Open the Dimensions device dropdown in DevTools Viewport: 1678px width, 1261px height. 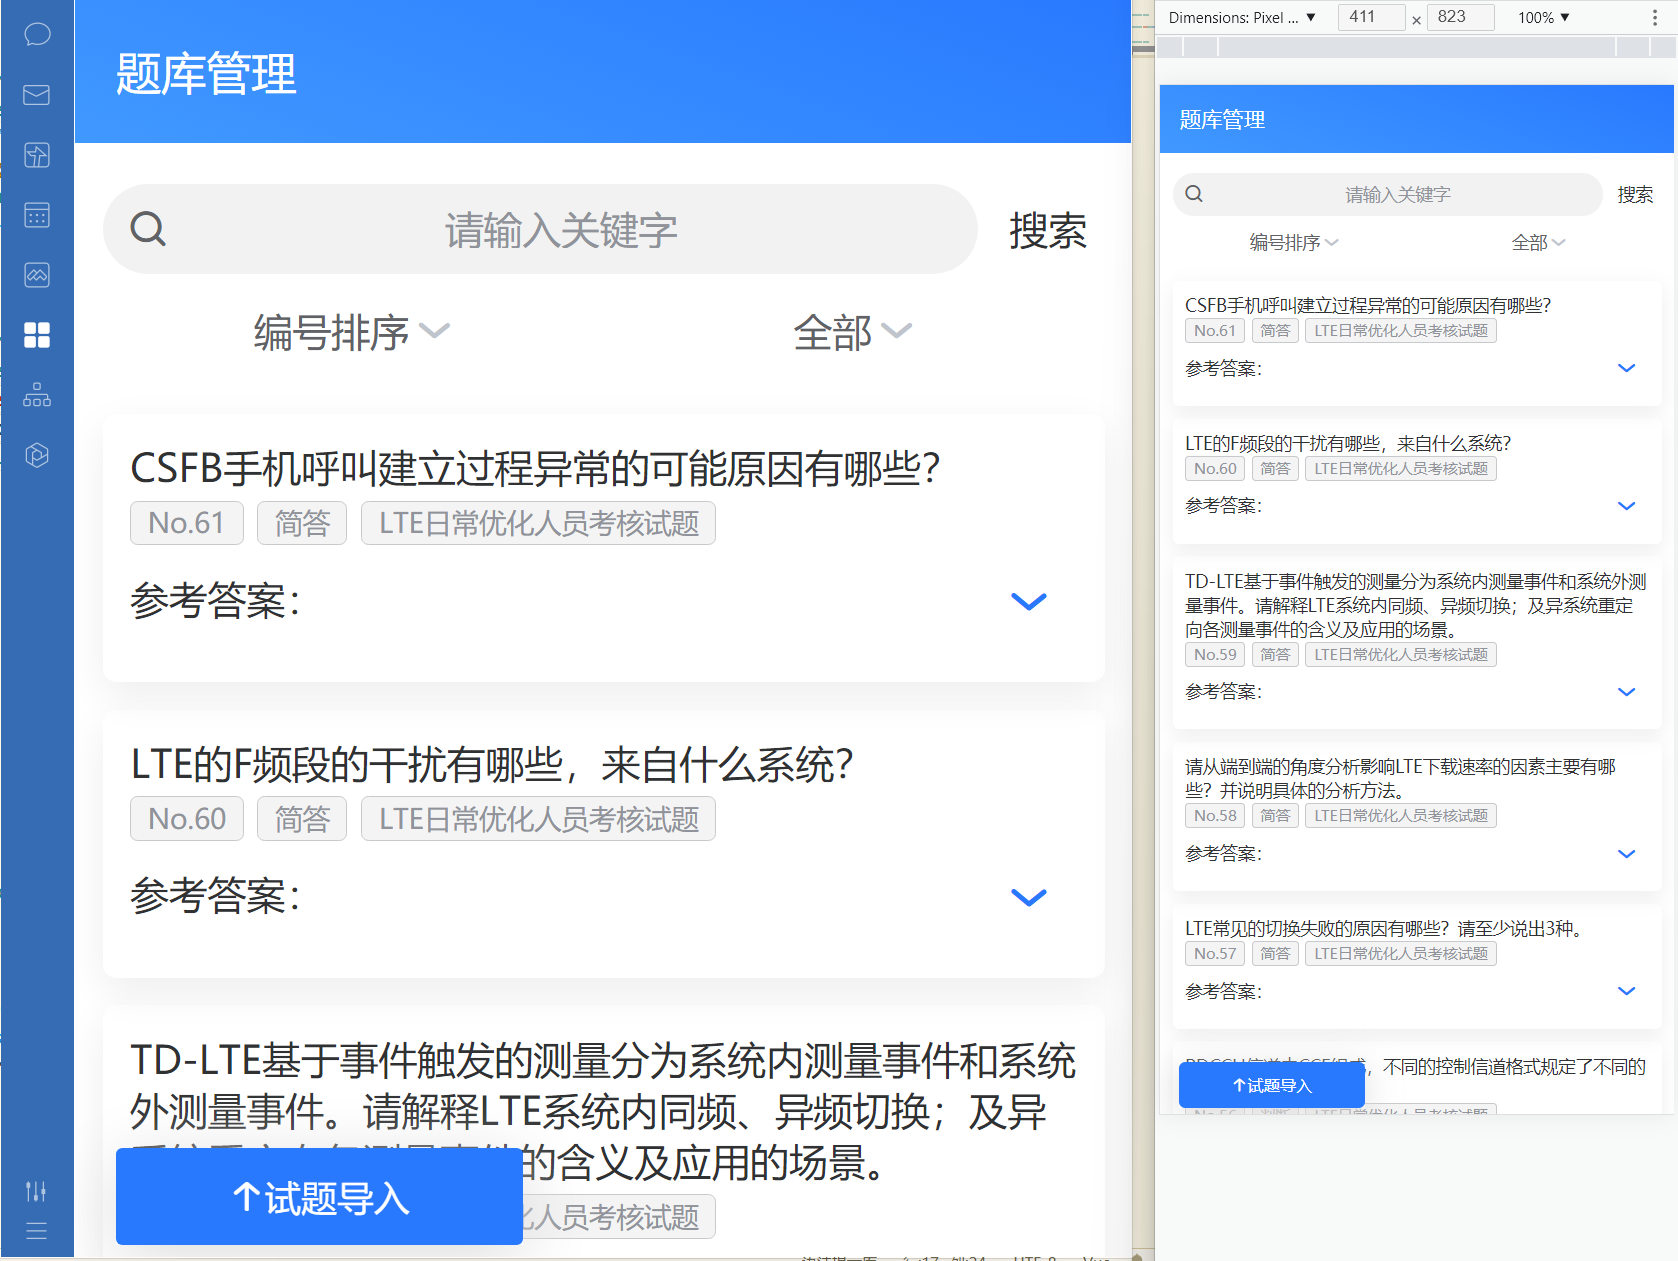click(x=1242, y=17)
